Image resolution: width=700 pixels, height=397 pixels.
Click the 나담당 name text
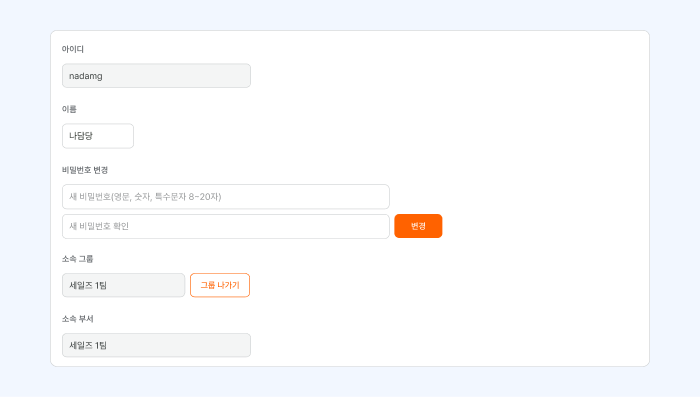[x=81, y=136]
